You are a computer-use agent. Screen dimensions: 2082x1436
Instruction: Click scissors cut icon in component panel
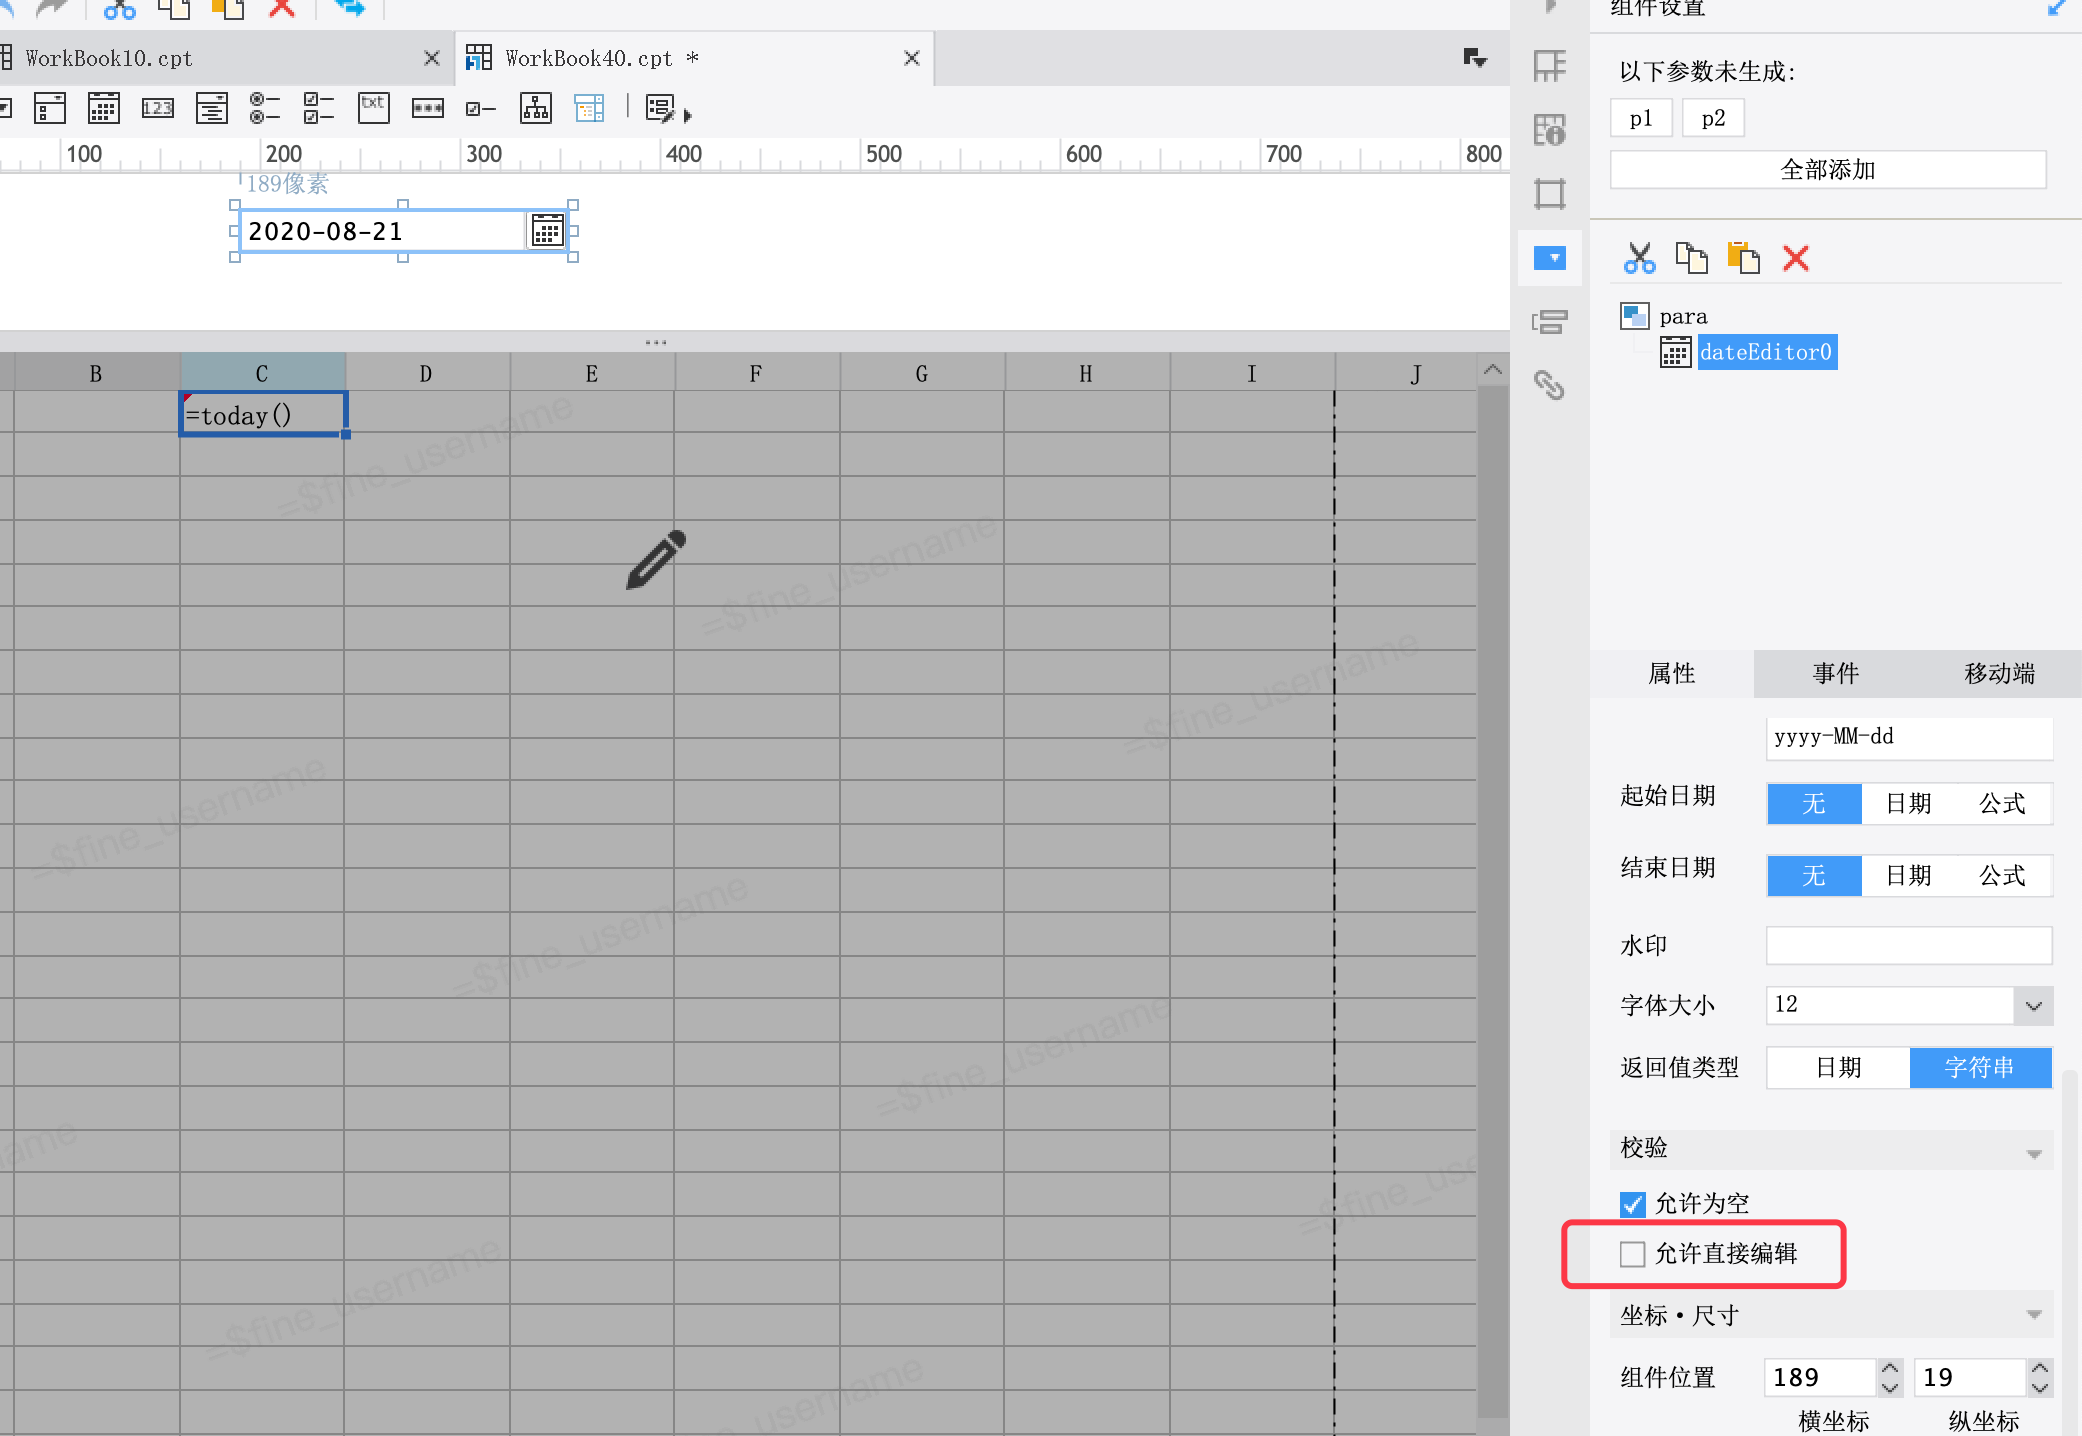1639,259
